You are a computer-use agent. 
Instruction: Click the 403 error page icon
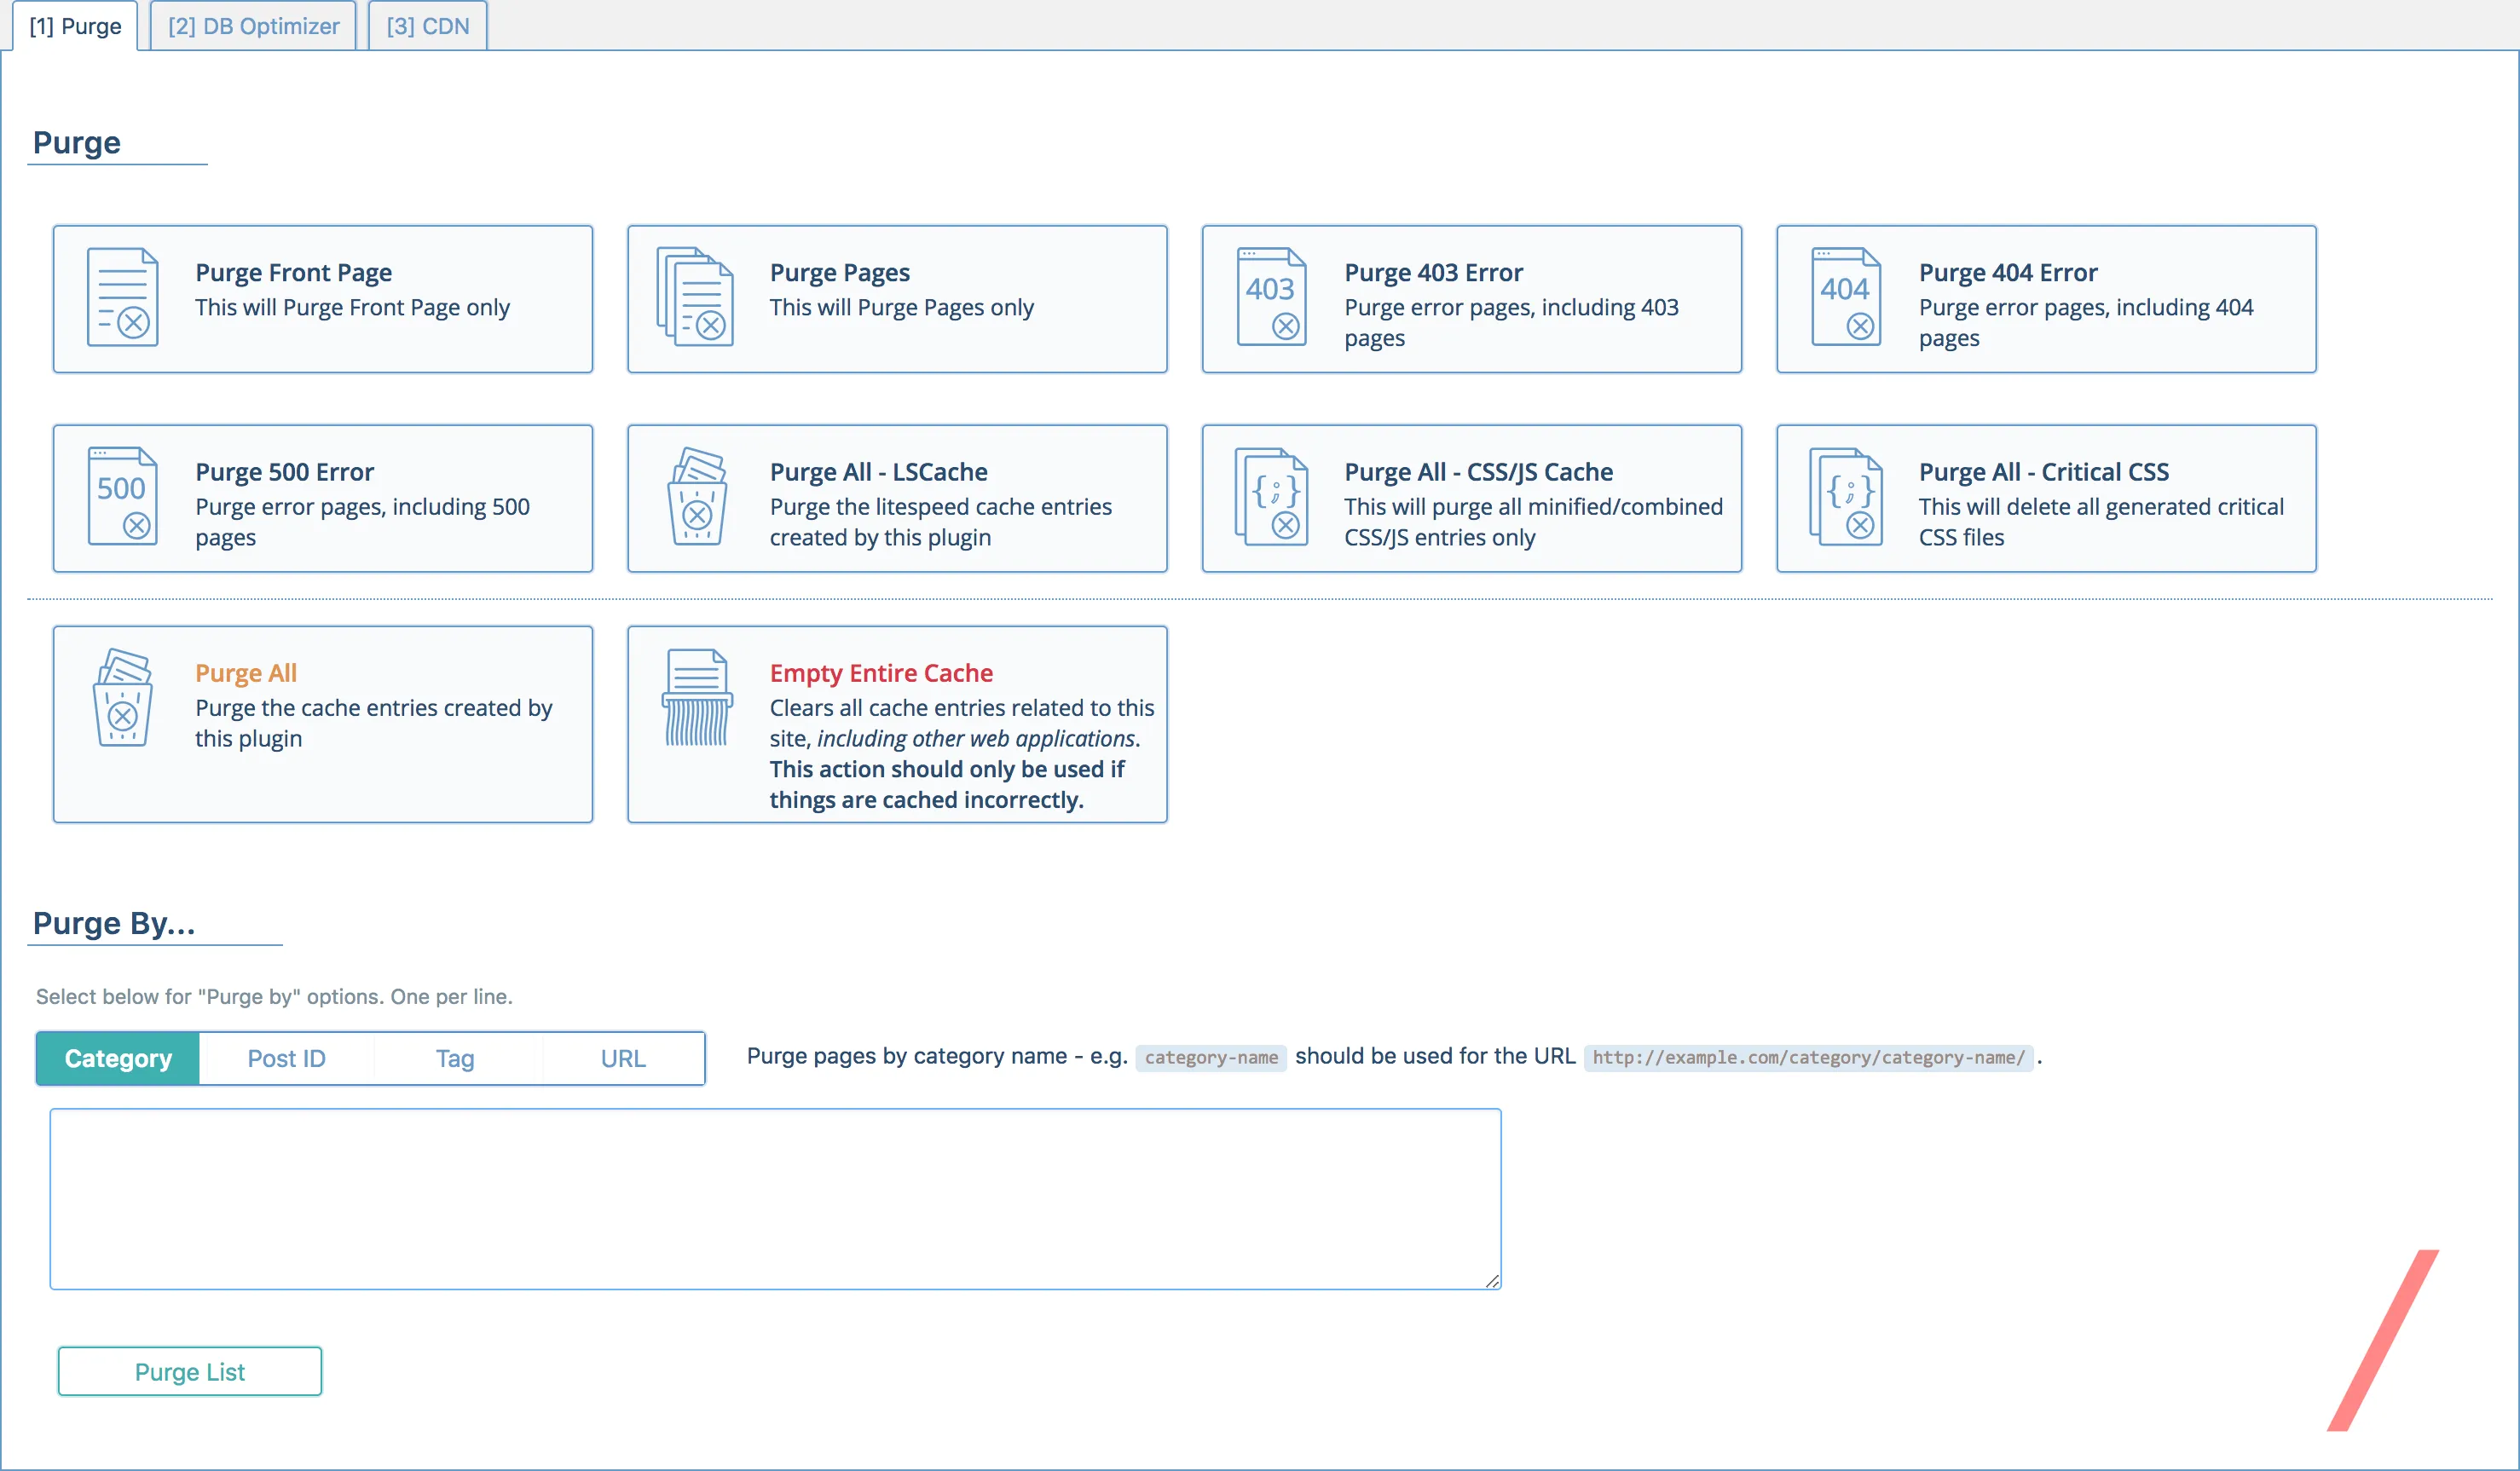click(1271, 297)
